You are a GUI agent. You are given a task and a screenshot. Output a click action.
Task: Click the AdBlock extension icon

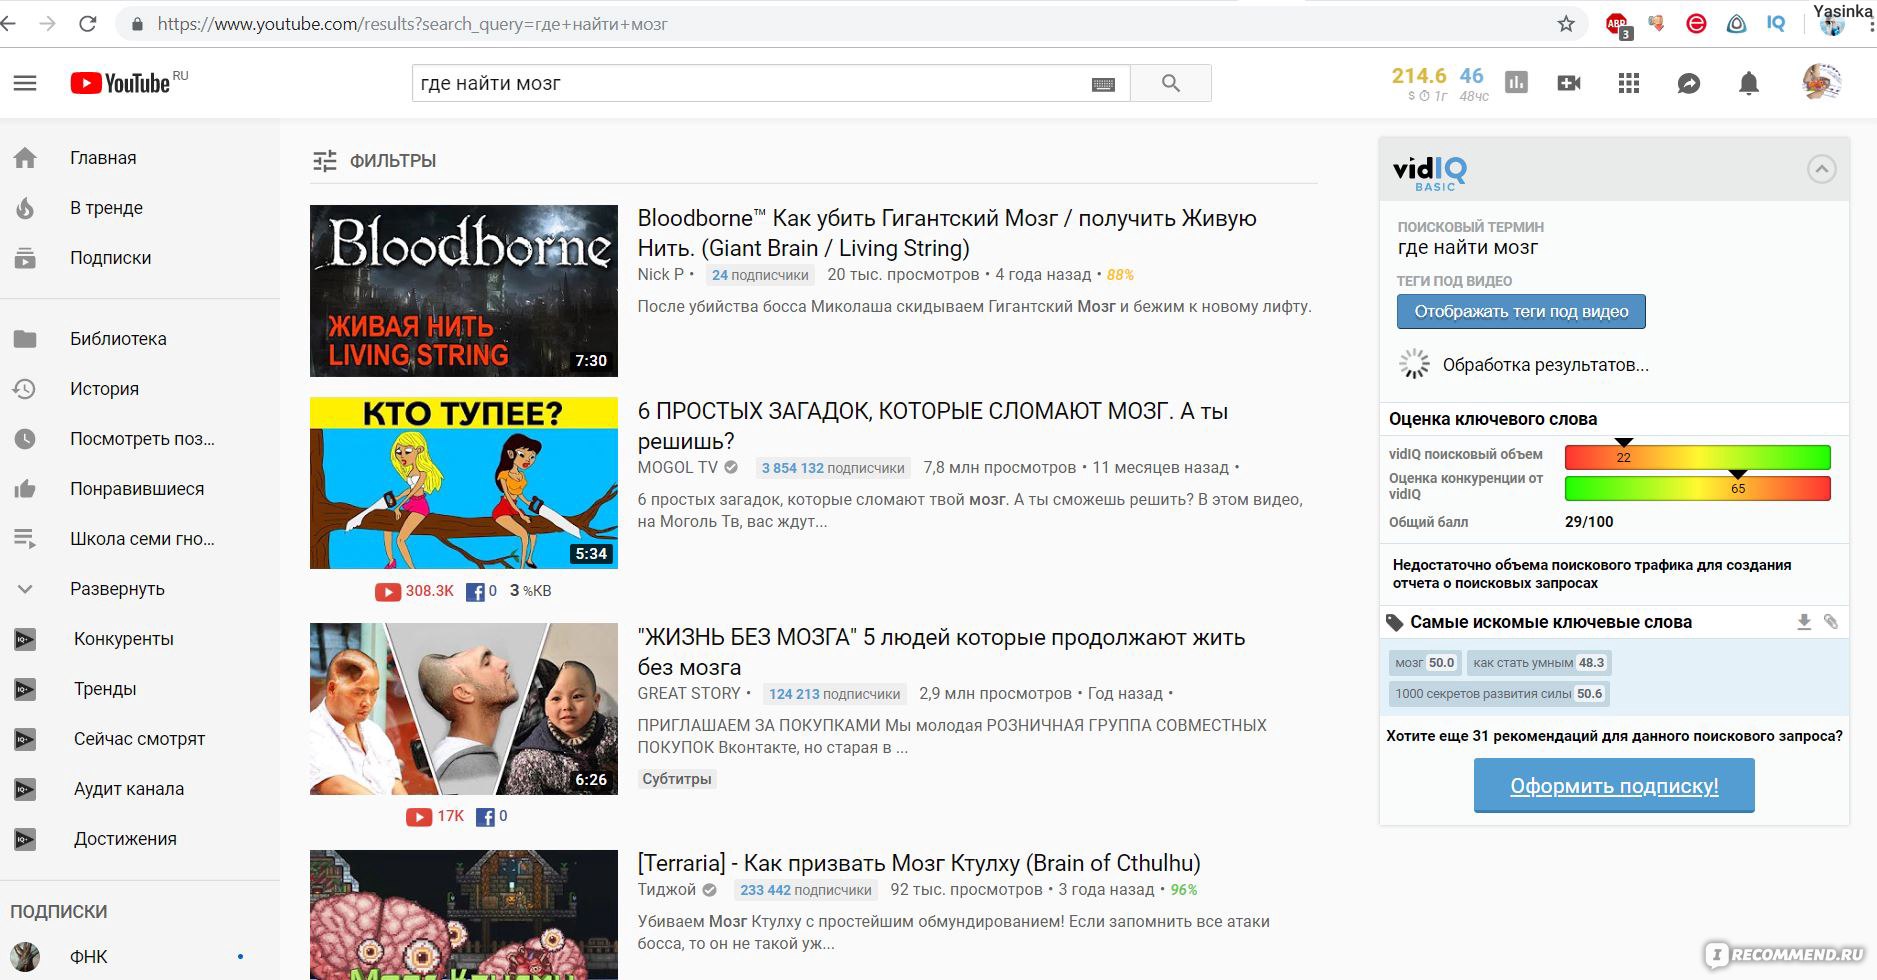pos(1617,25)
